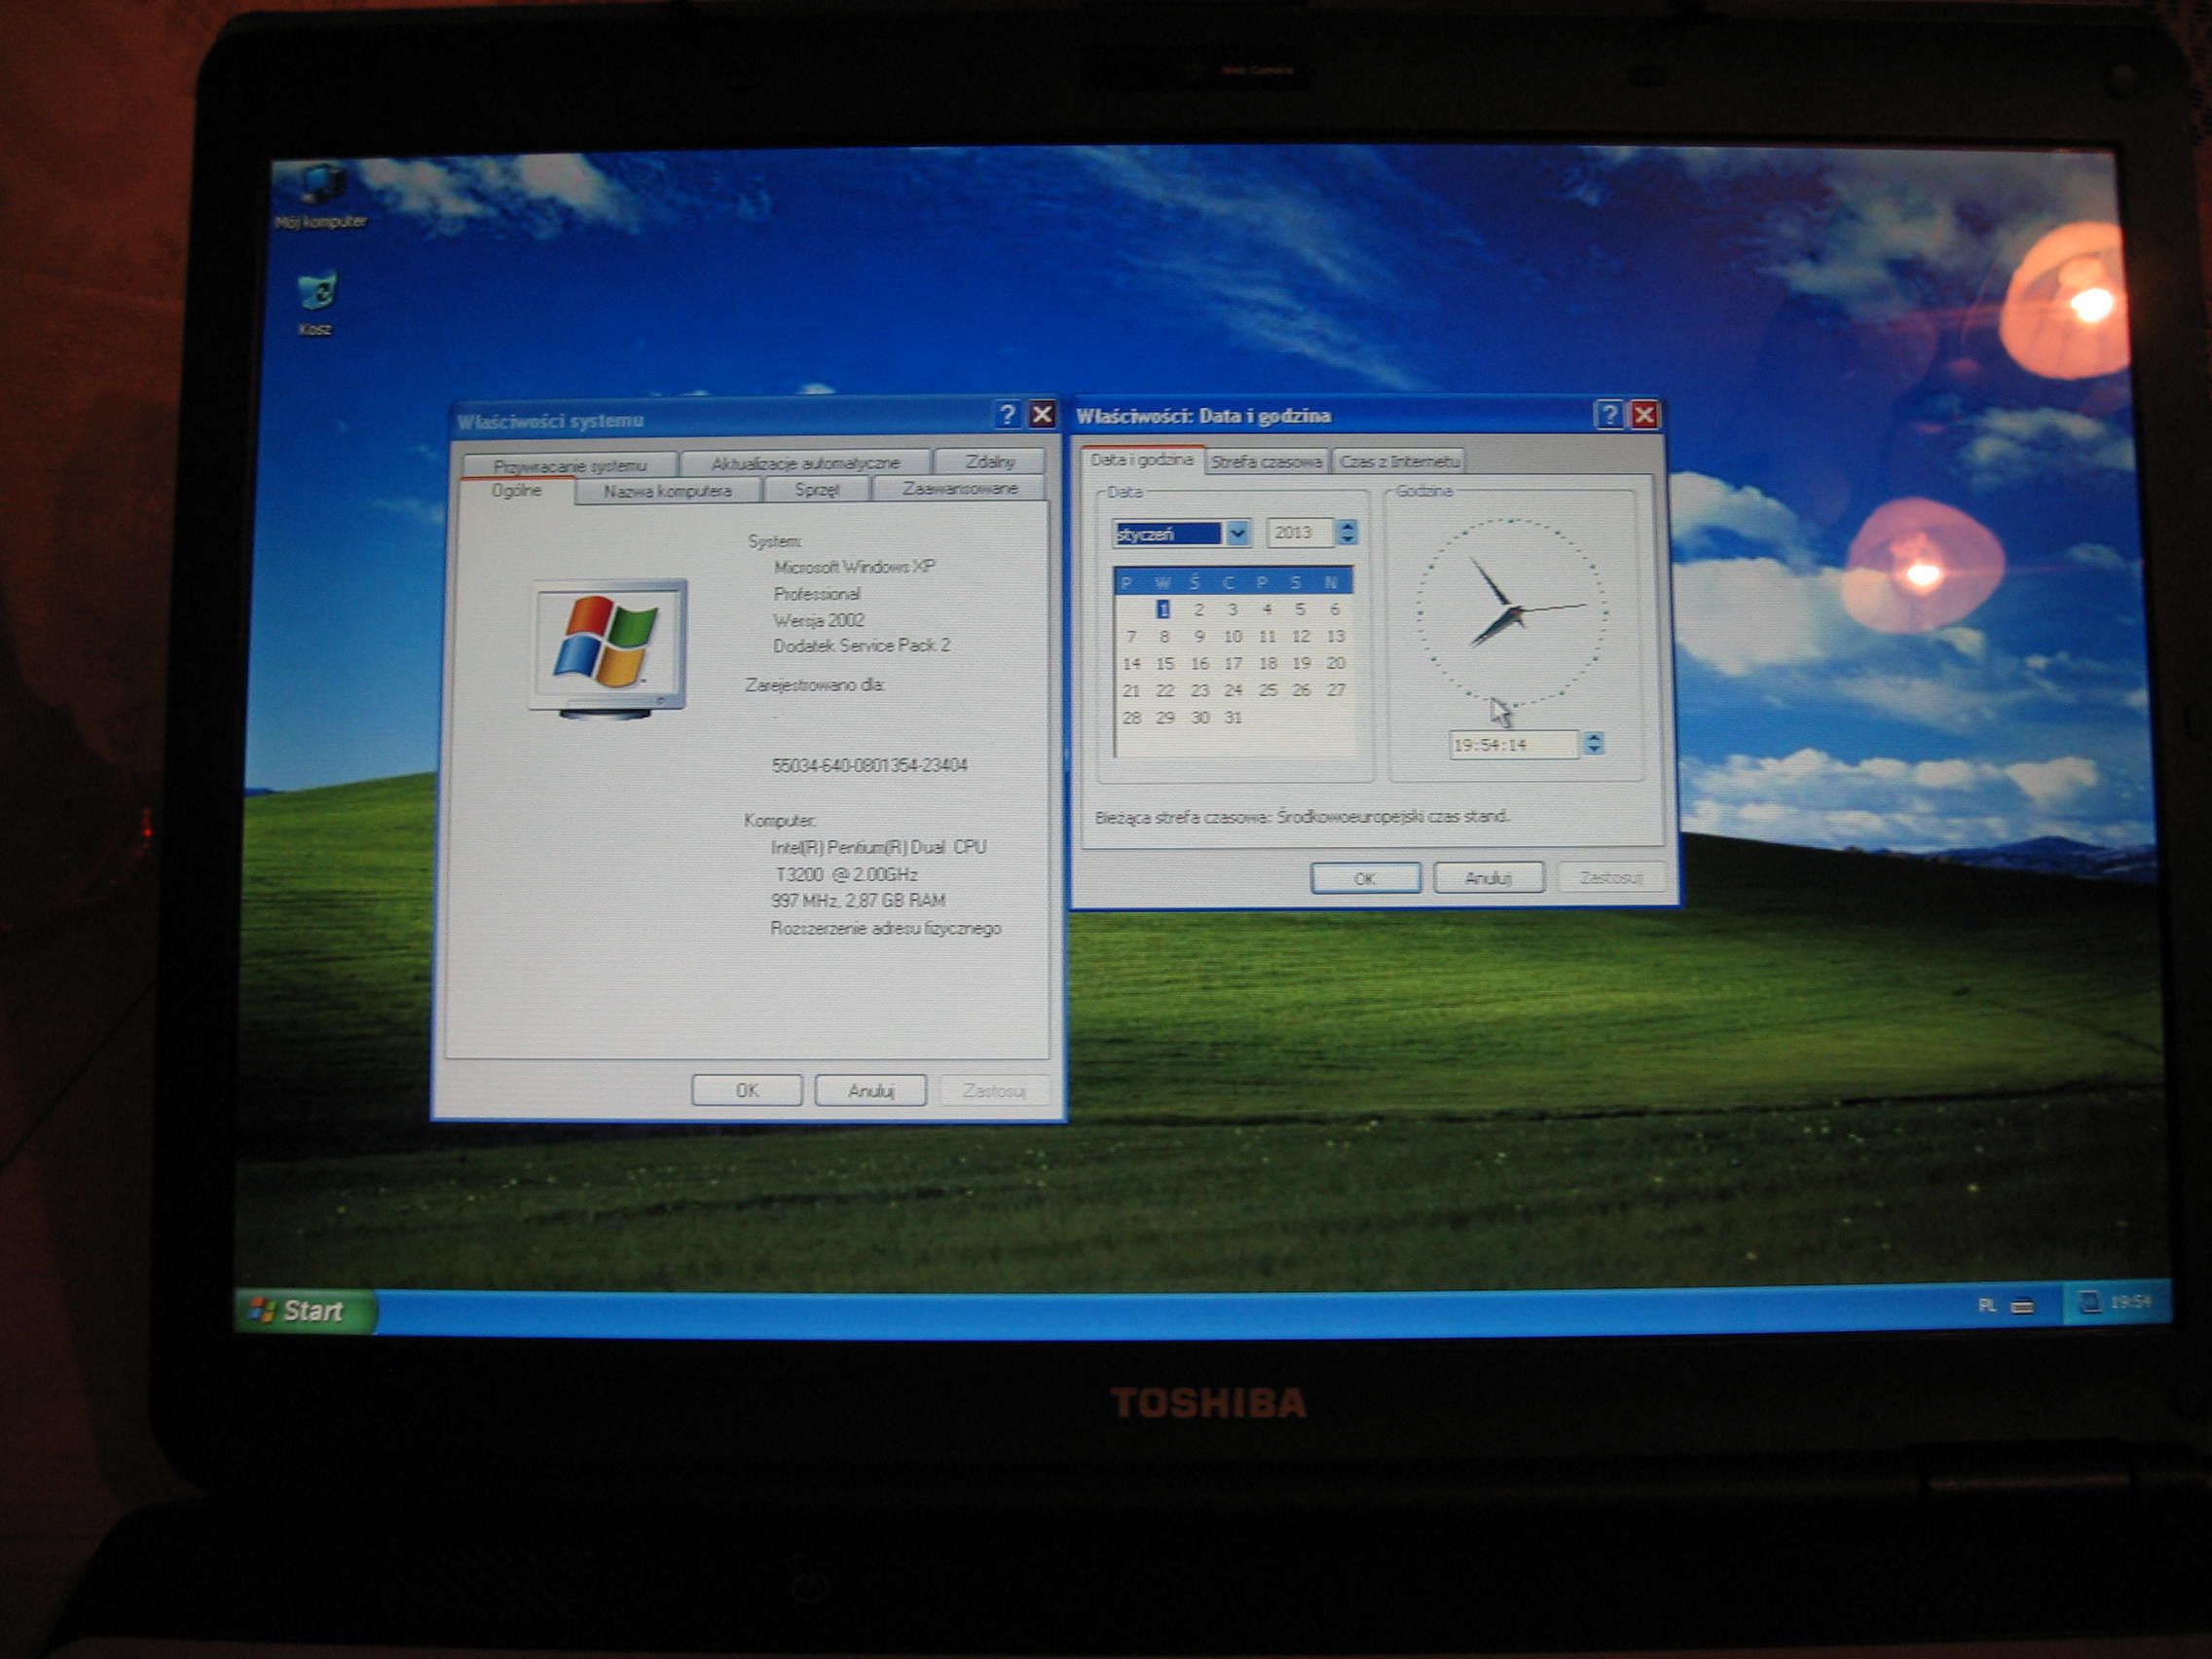
Task: Increase the year with the up arrow
Action: [x=1347, y=525]
